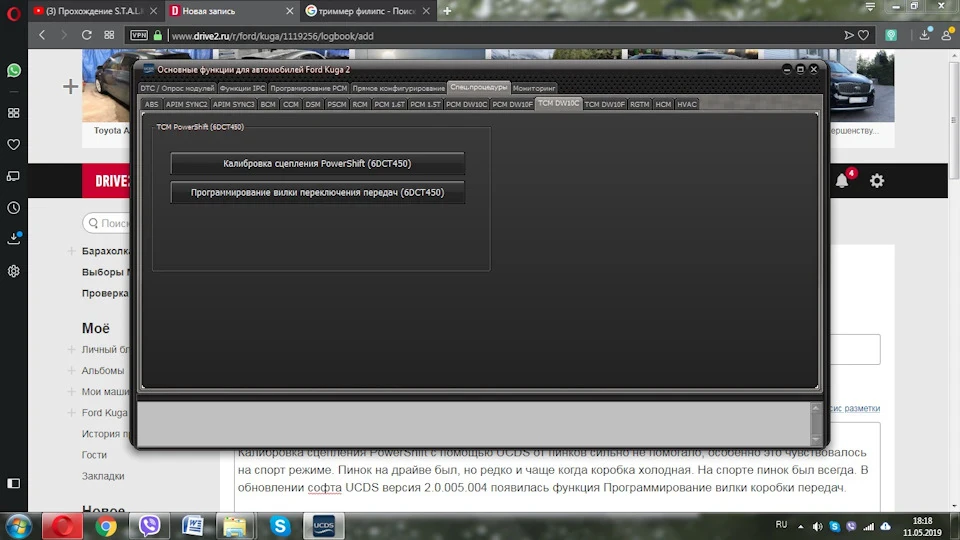The width and height of the screenshot is (960, 540).
Task: Go forward in the browser
Action: click(x=64, y=36)
